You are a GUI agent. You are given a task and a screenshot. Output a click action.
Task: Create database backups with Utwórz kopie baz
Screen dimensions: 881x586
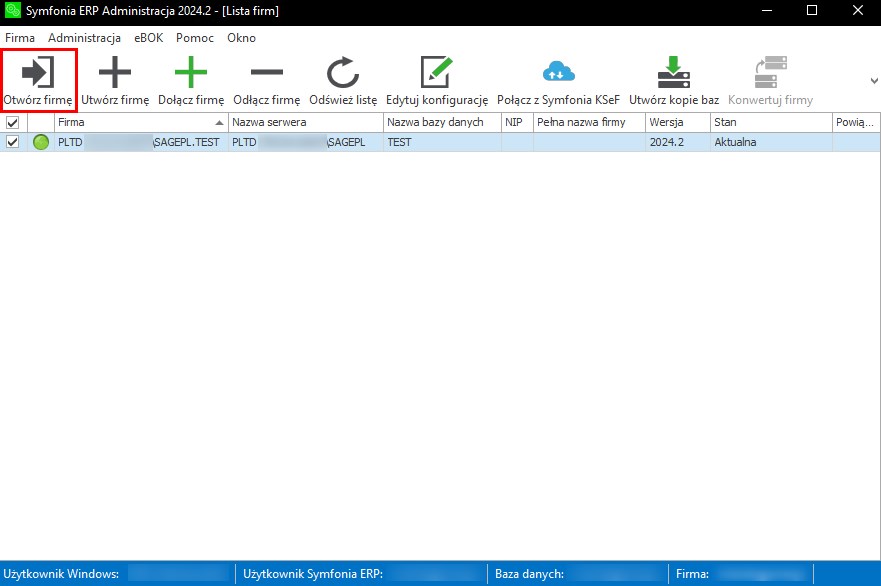[x=674, y=80]
